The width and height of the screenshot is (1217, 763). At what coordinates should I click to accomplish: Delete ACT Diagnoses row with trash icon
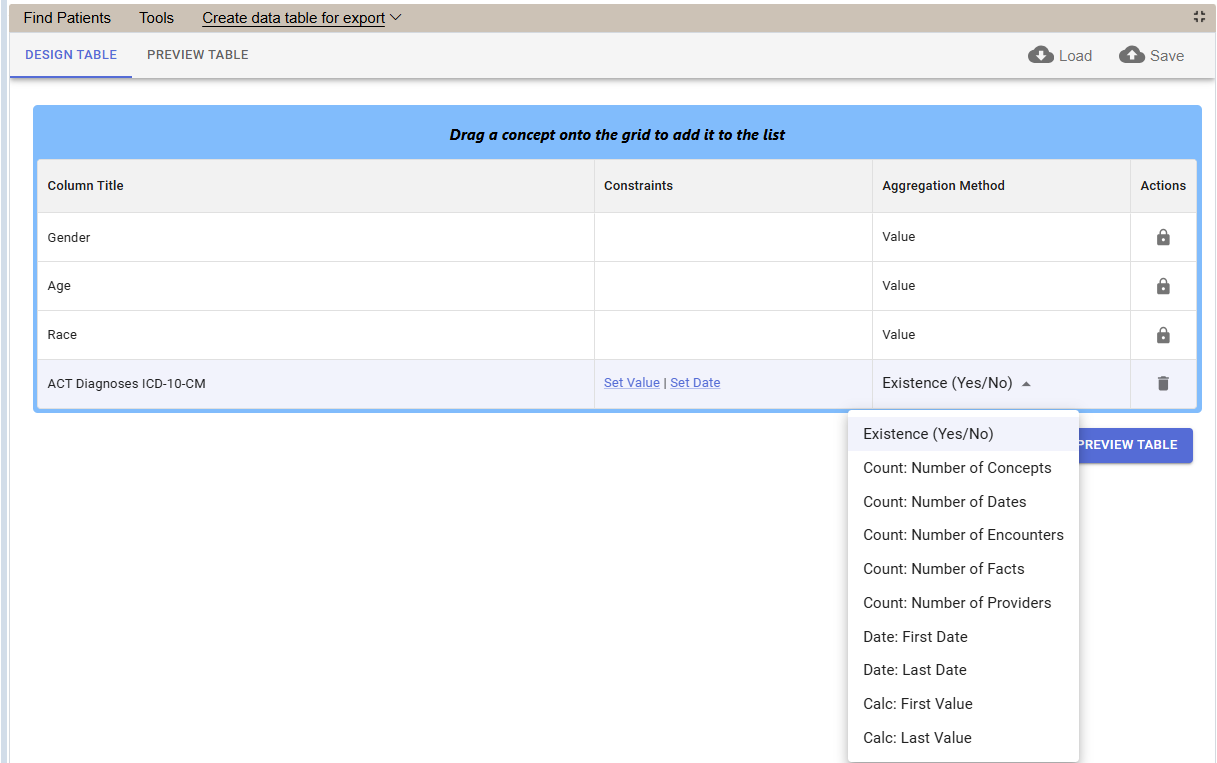1163,383
